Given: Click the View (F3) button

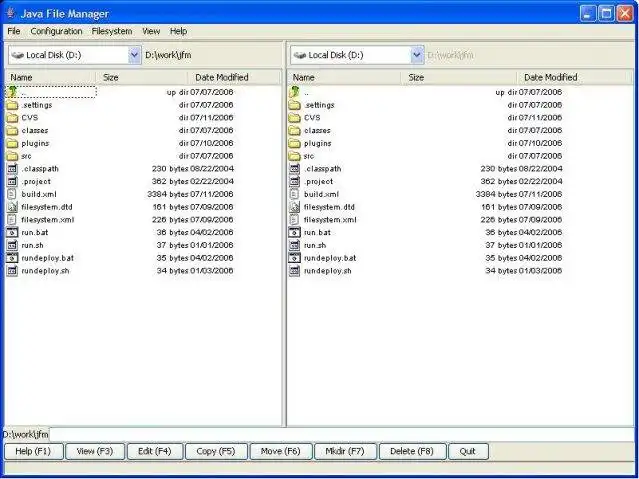Looking at the screenshot, I should click(x=95, y=451).
